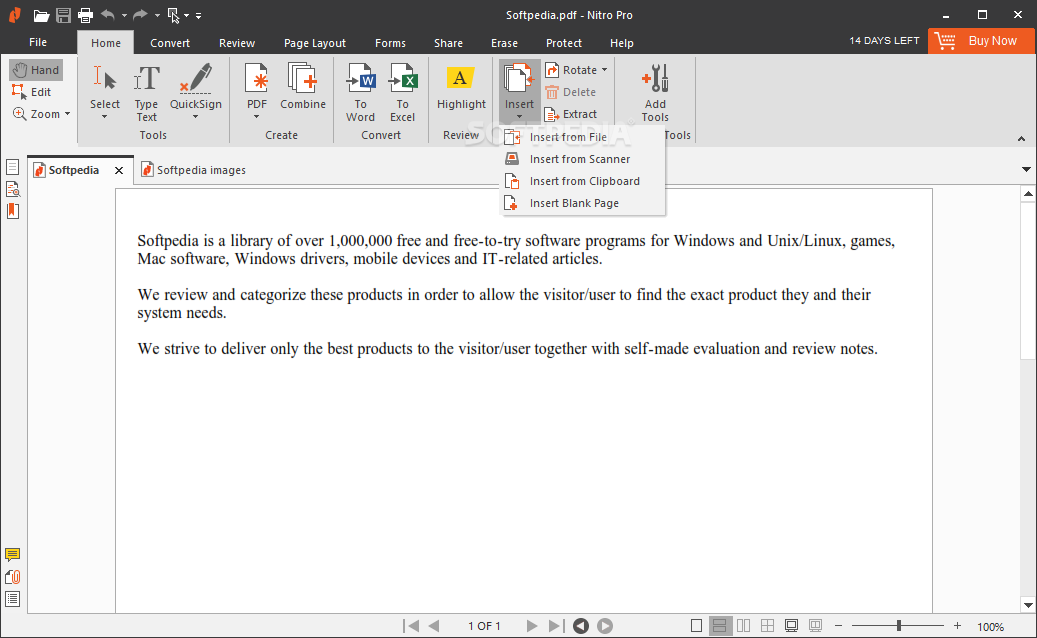
Task: Collapse the ribbon with the chevron
Action: (1021, 138)
